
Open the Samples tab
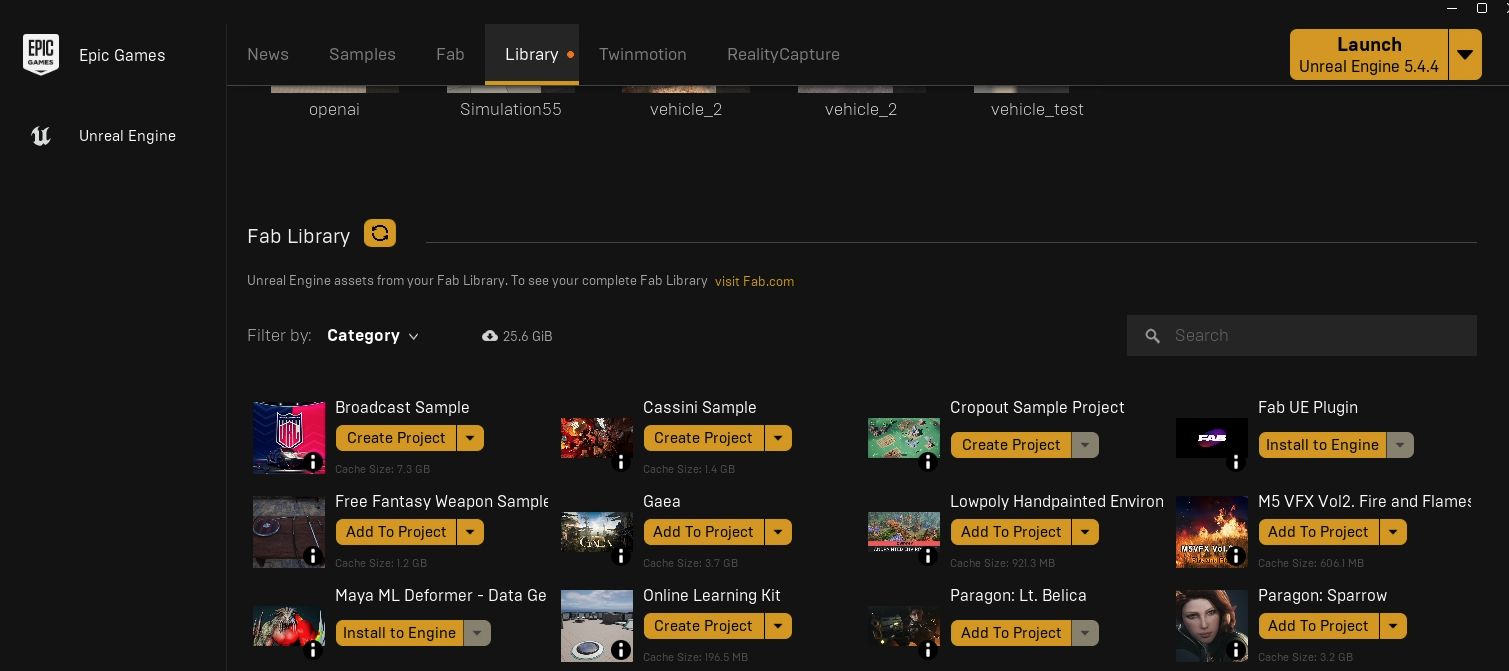(x=362, y=55)
